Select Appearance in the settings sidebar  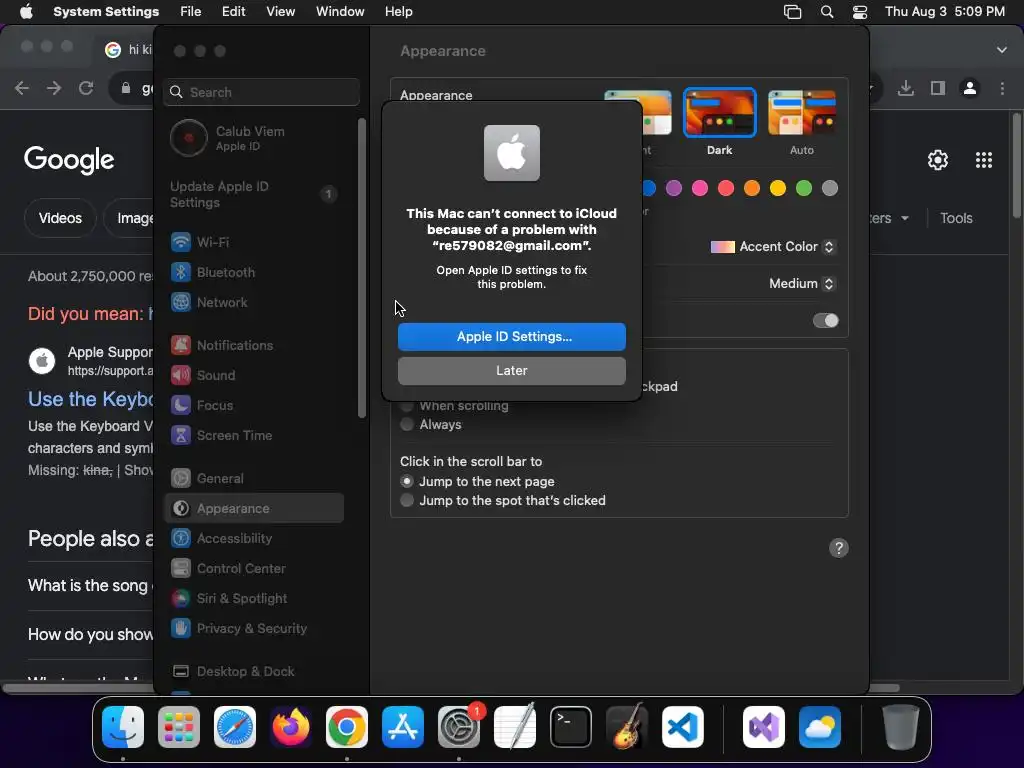(x=255, y=509)
